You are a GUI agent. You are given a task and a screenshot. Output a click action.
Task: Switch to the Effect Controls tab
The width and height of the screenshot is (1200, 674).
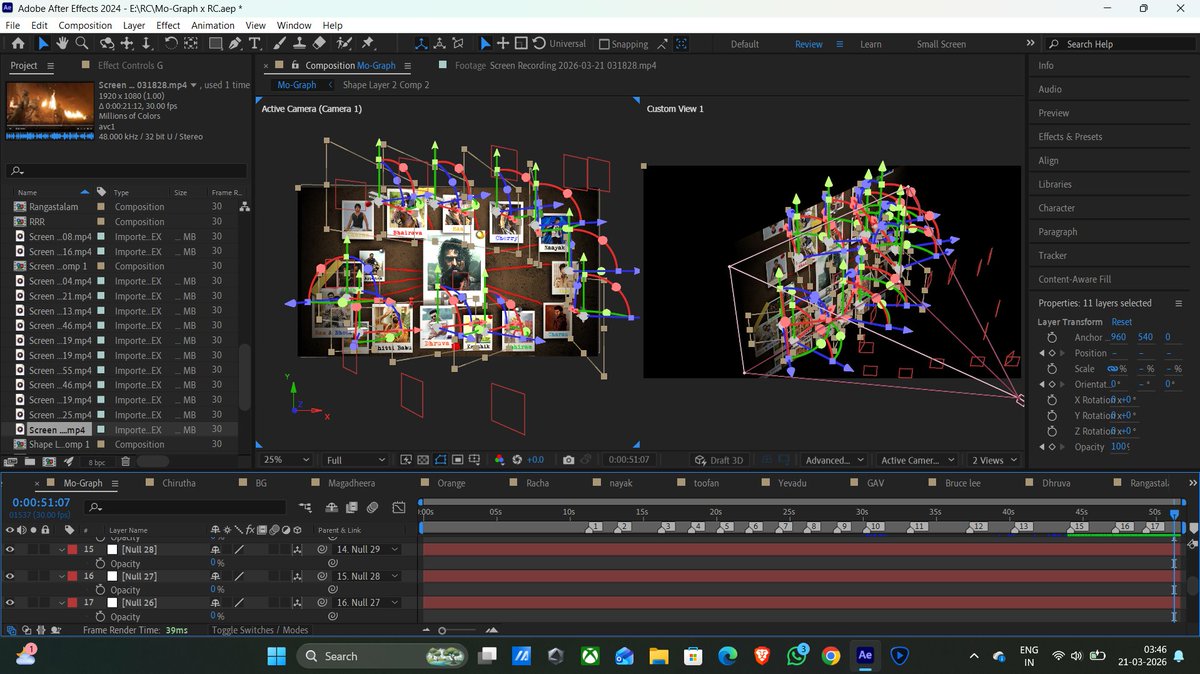130,65
